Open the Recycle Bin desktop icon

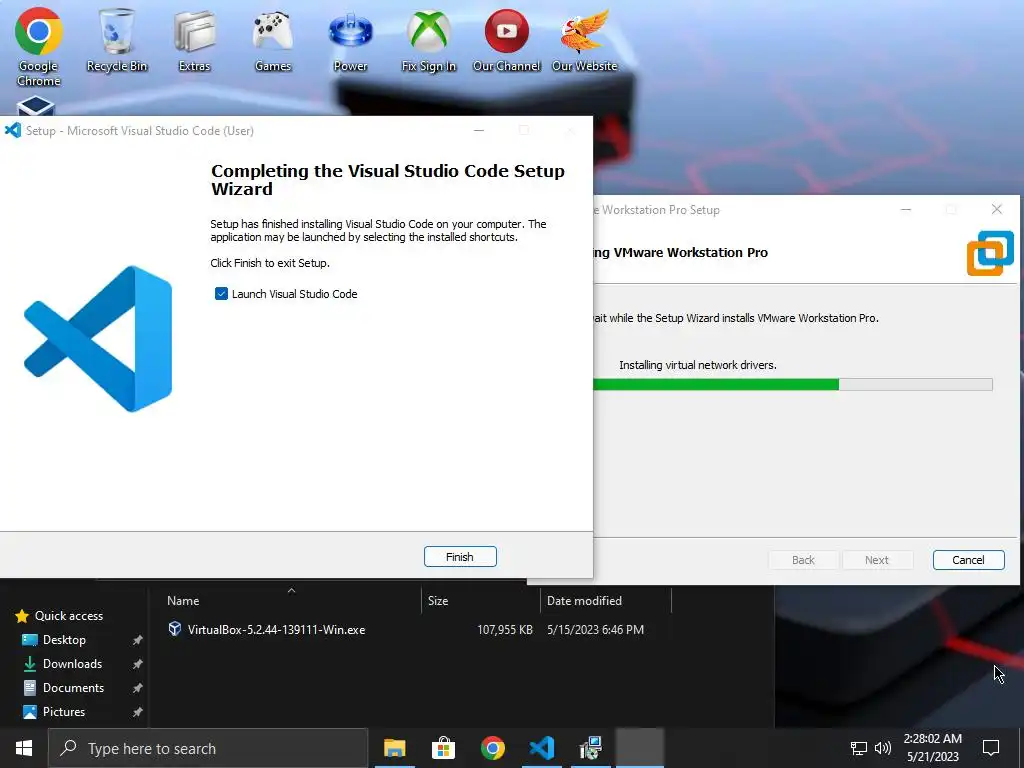[x=117, y=41]
